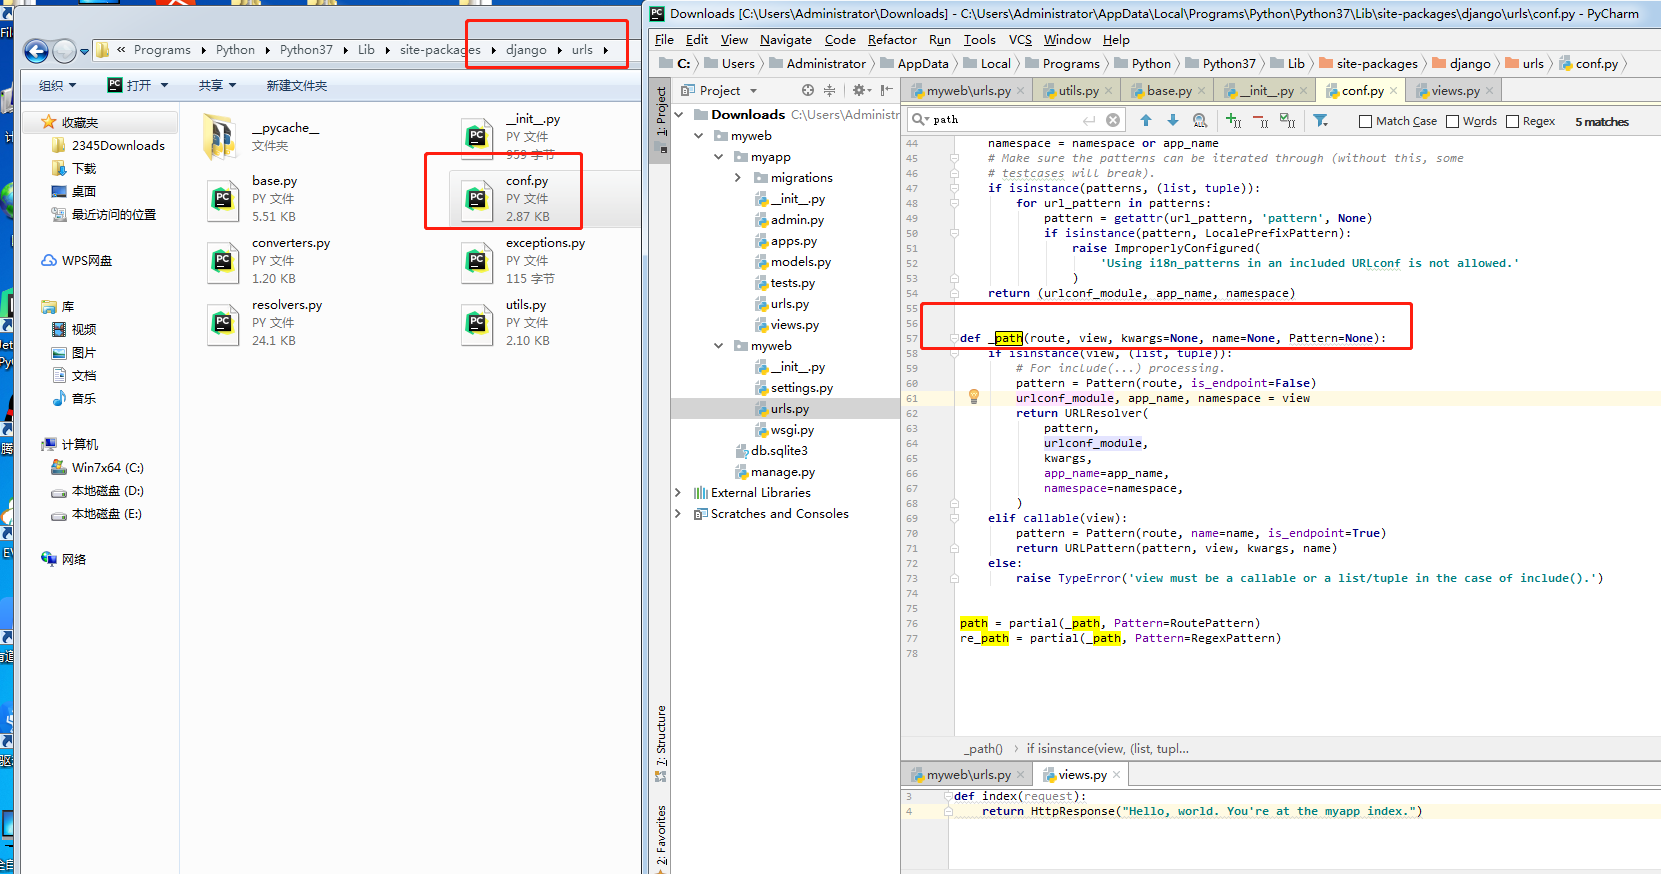1661x874 pixels.
Task: Switch to base.py editor tab
Action: 1169,91
